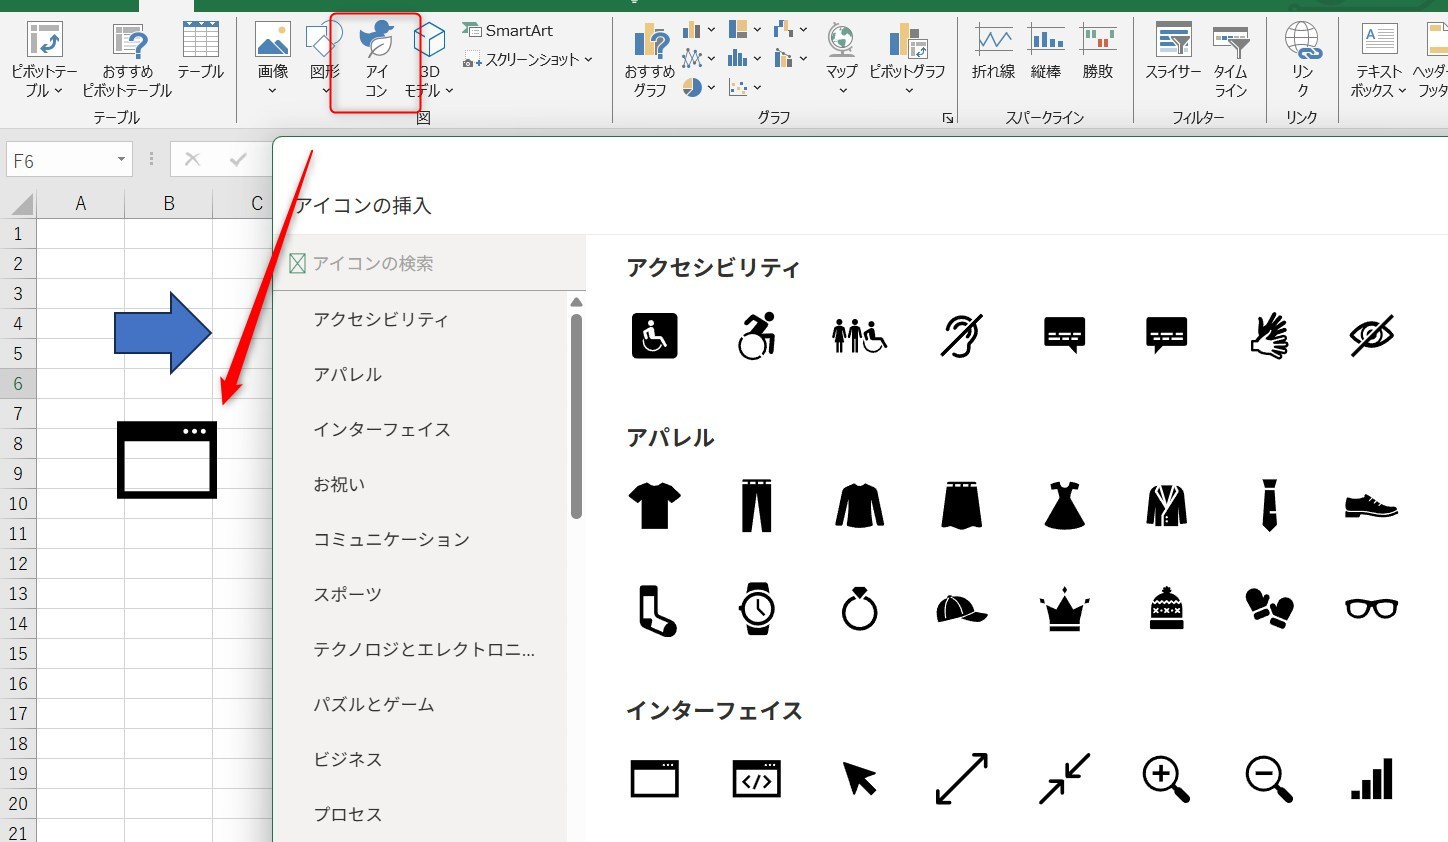
Task: Pick the code window icon
Action: point(757,779)
